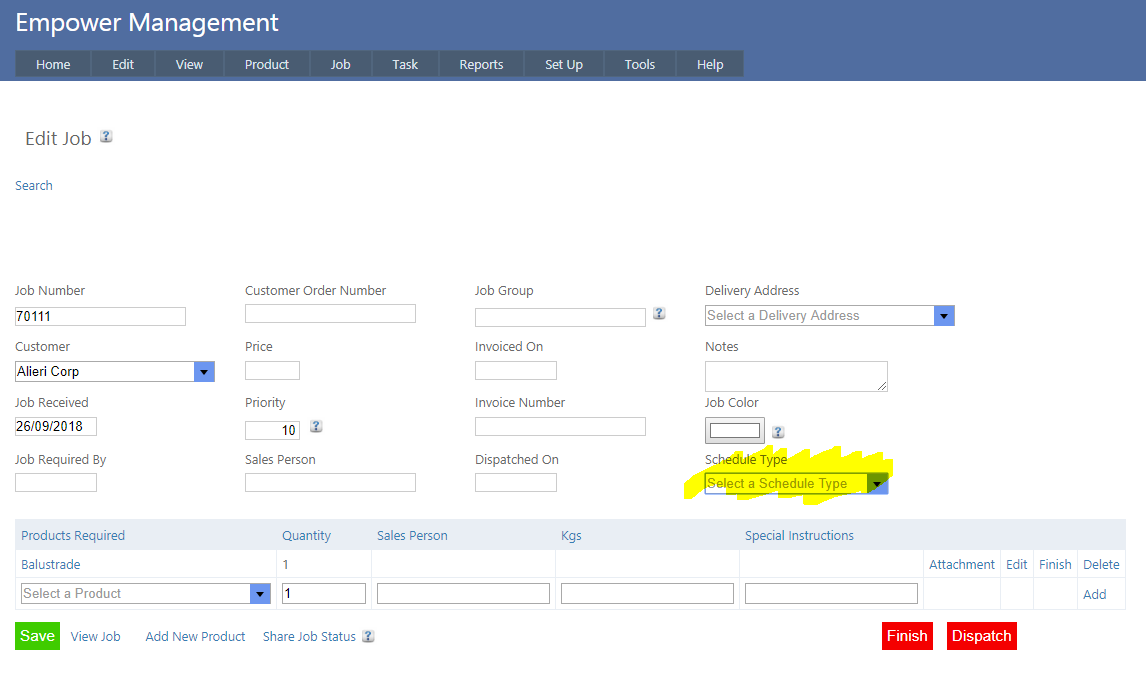Click help icon next to Share Job Status

[x=368, y=636]
